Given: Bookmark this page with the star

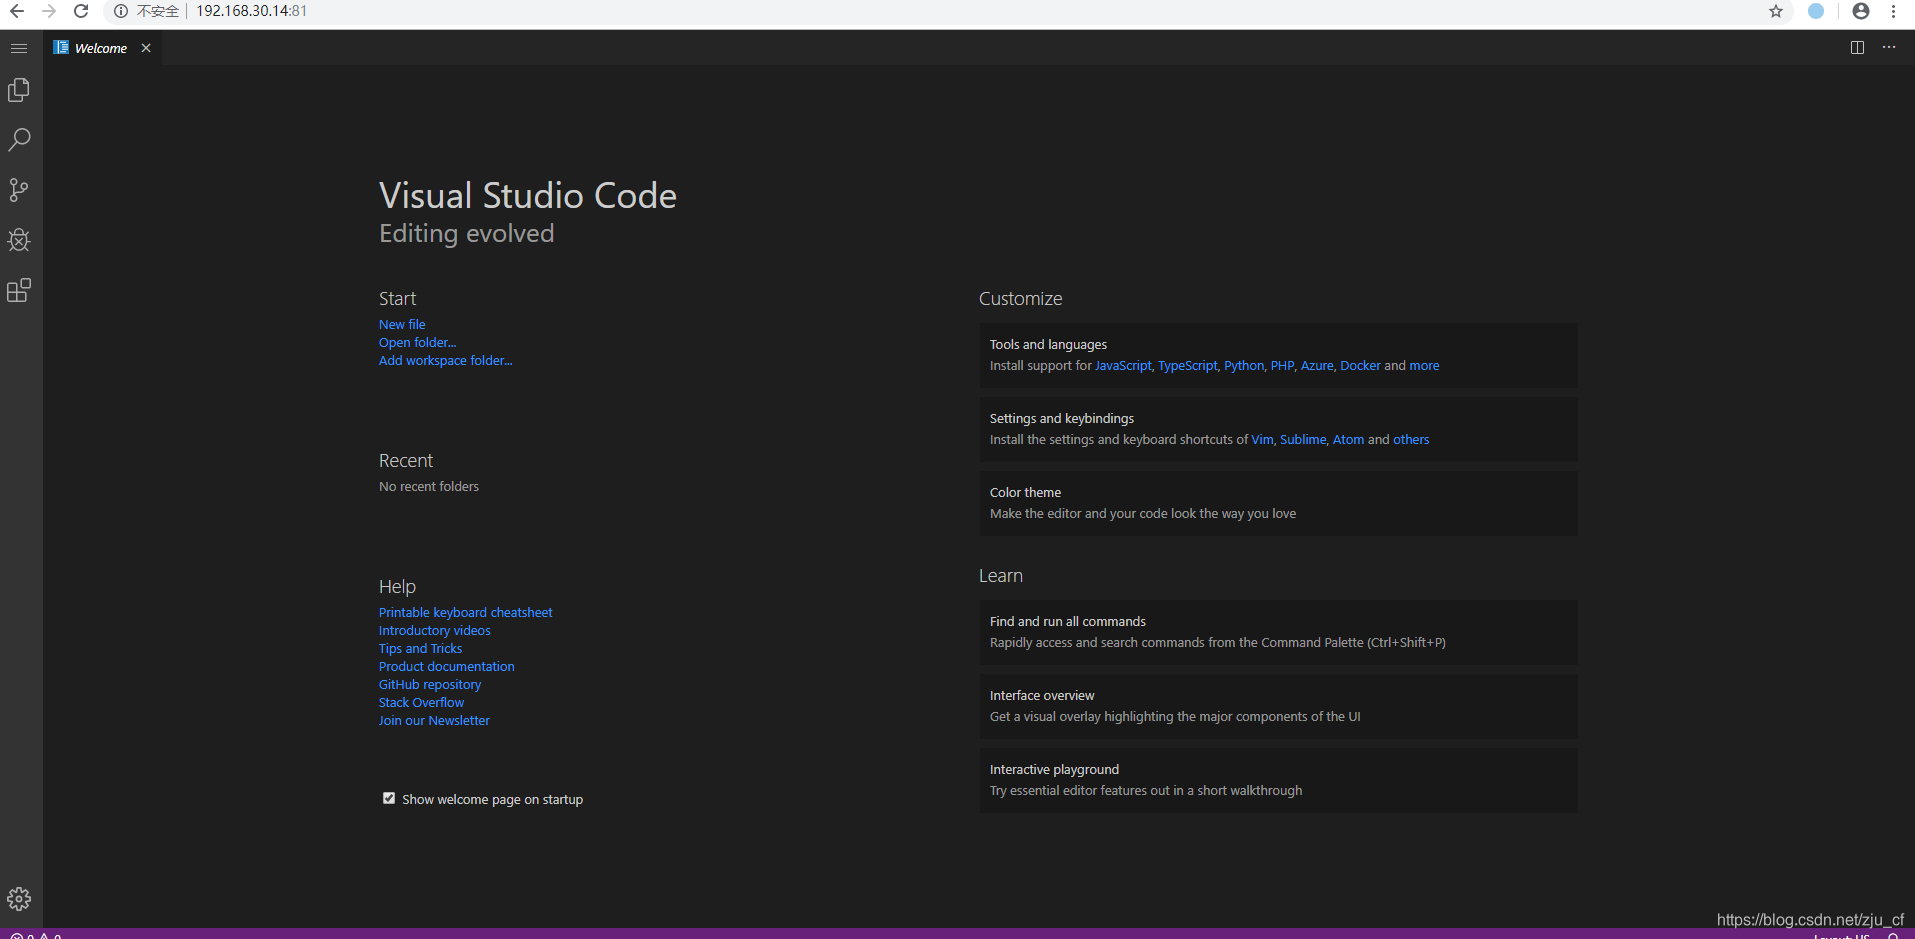Looking at the screenshot, I should [x=1776, y=11].
